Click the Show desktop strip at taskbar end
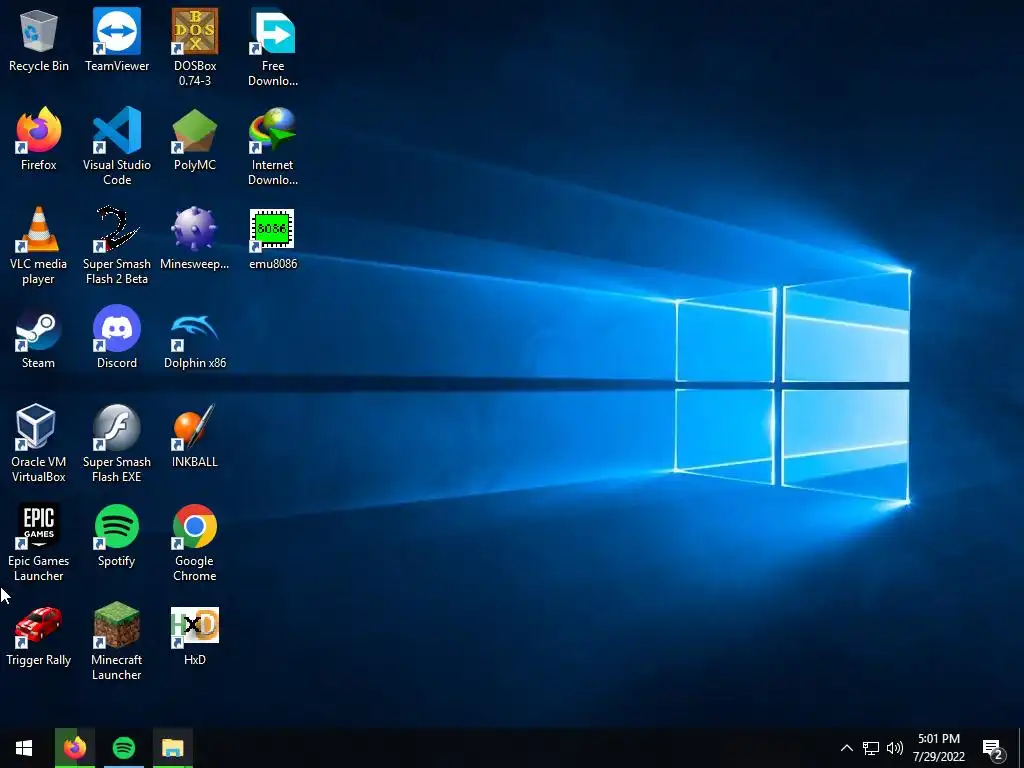The image size is (1024, 768). [x=1021, y=748]
